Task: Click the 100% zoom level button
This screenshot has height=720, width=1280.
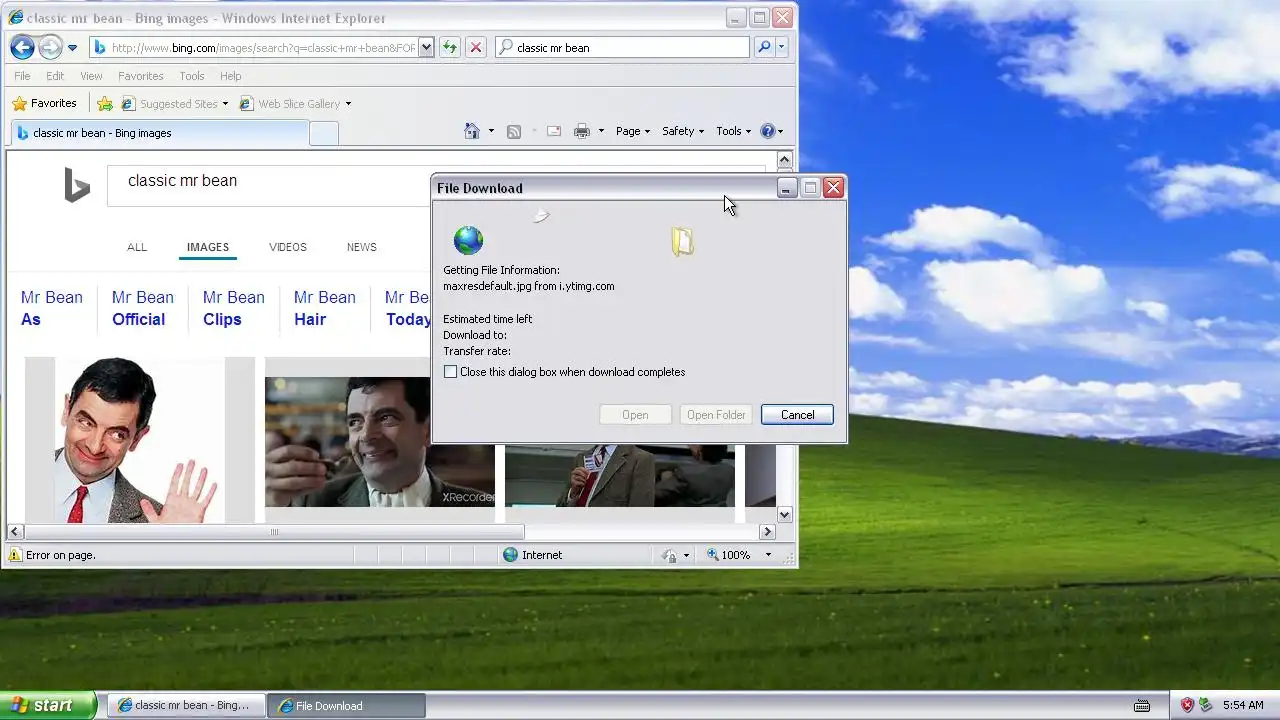Action: click(x=730, y=555)
